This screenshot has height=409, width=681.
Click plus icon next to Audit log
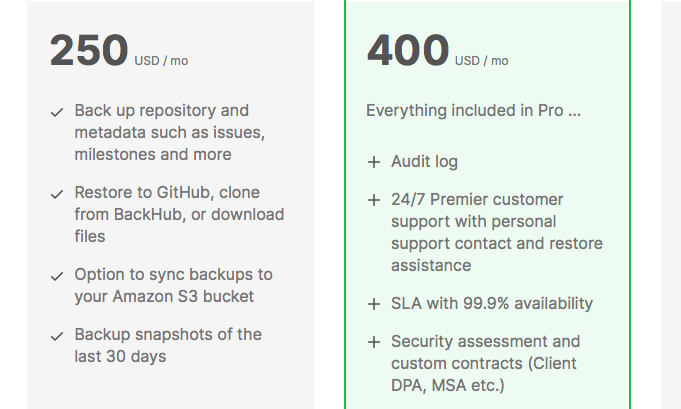tap(374, 162)
